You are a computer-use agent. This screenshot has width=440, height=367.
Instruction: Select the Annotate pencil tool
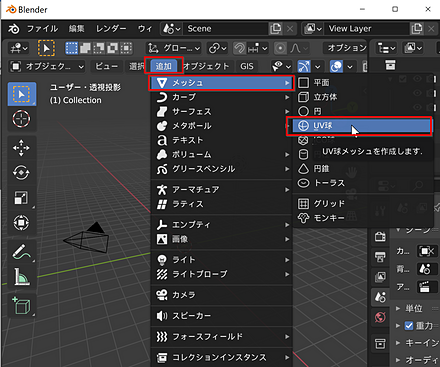coord(21,252)
